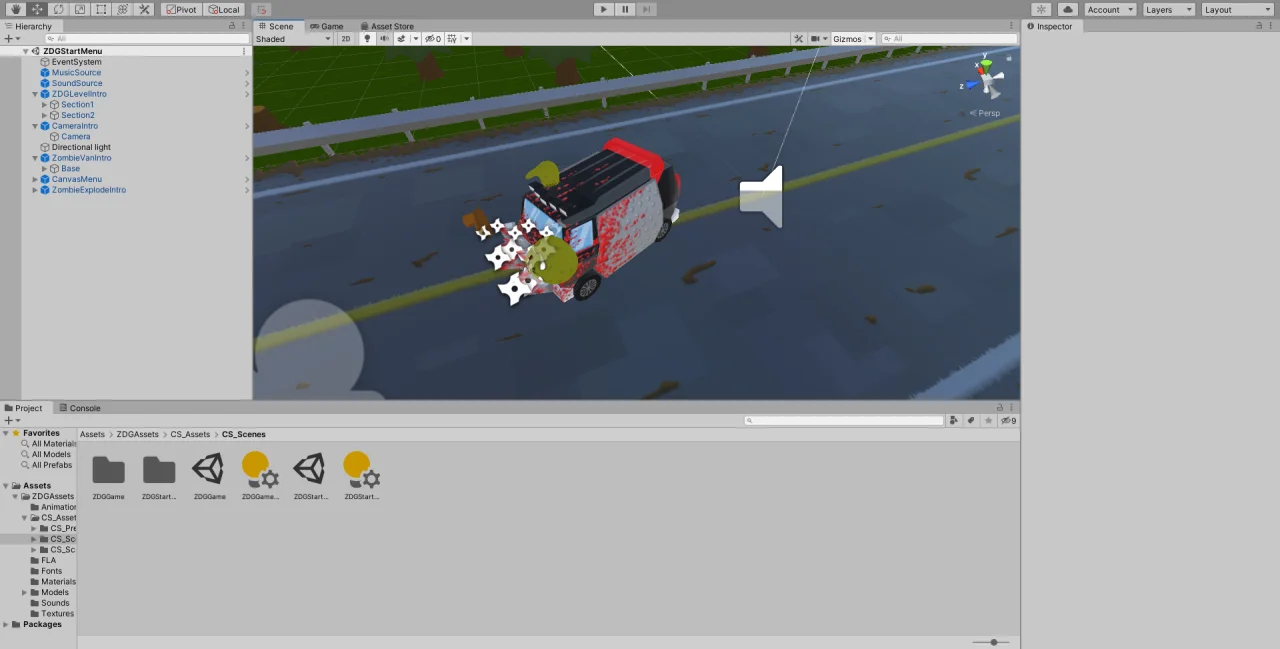Toggle Pivot/Center handle position
The height and width of the screenshot is (649, 1280).
(181, 9)
